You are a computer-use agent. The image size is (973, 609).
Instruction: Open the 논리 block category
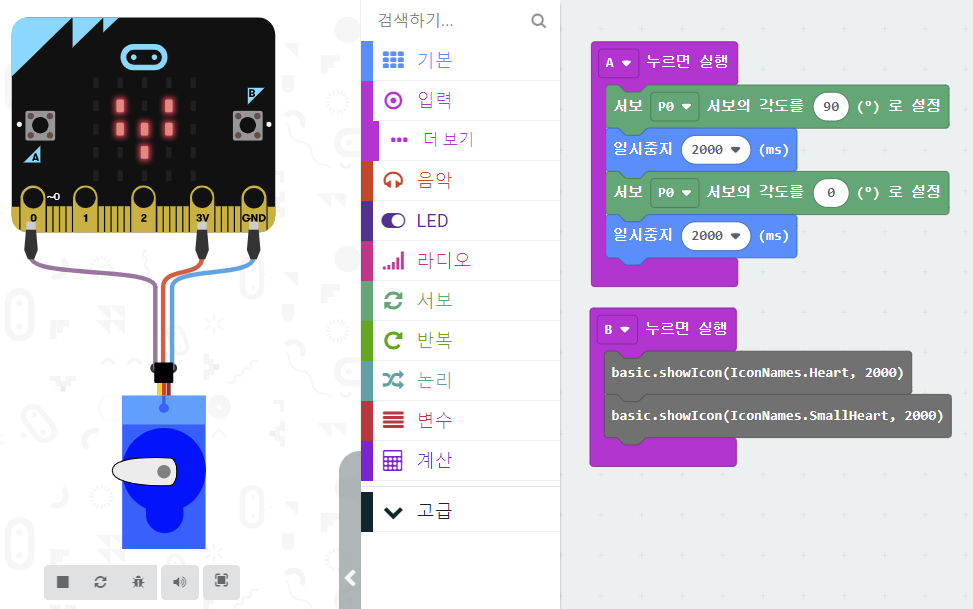tap(460, 380)
